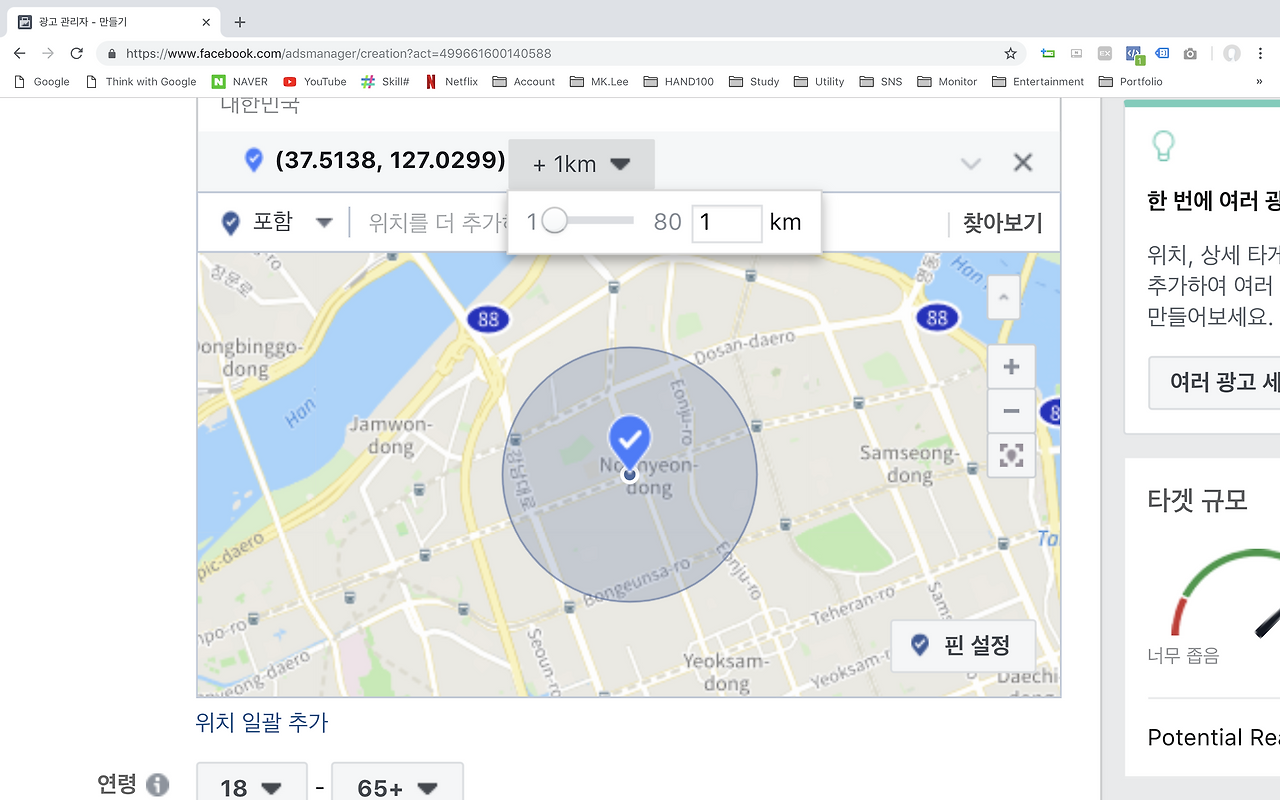Click the pin icon beside the coordinates
The height and width of the screenshot is (800, 1280).
click(x=253, y=160)
